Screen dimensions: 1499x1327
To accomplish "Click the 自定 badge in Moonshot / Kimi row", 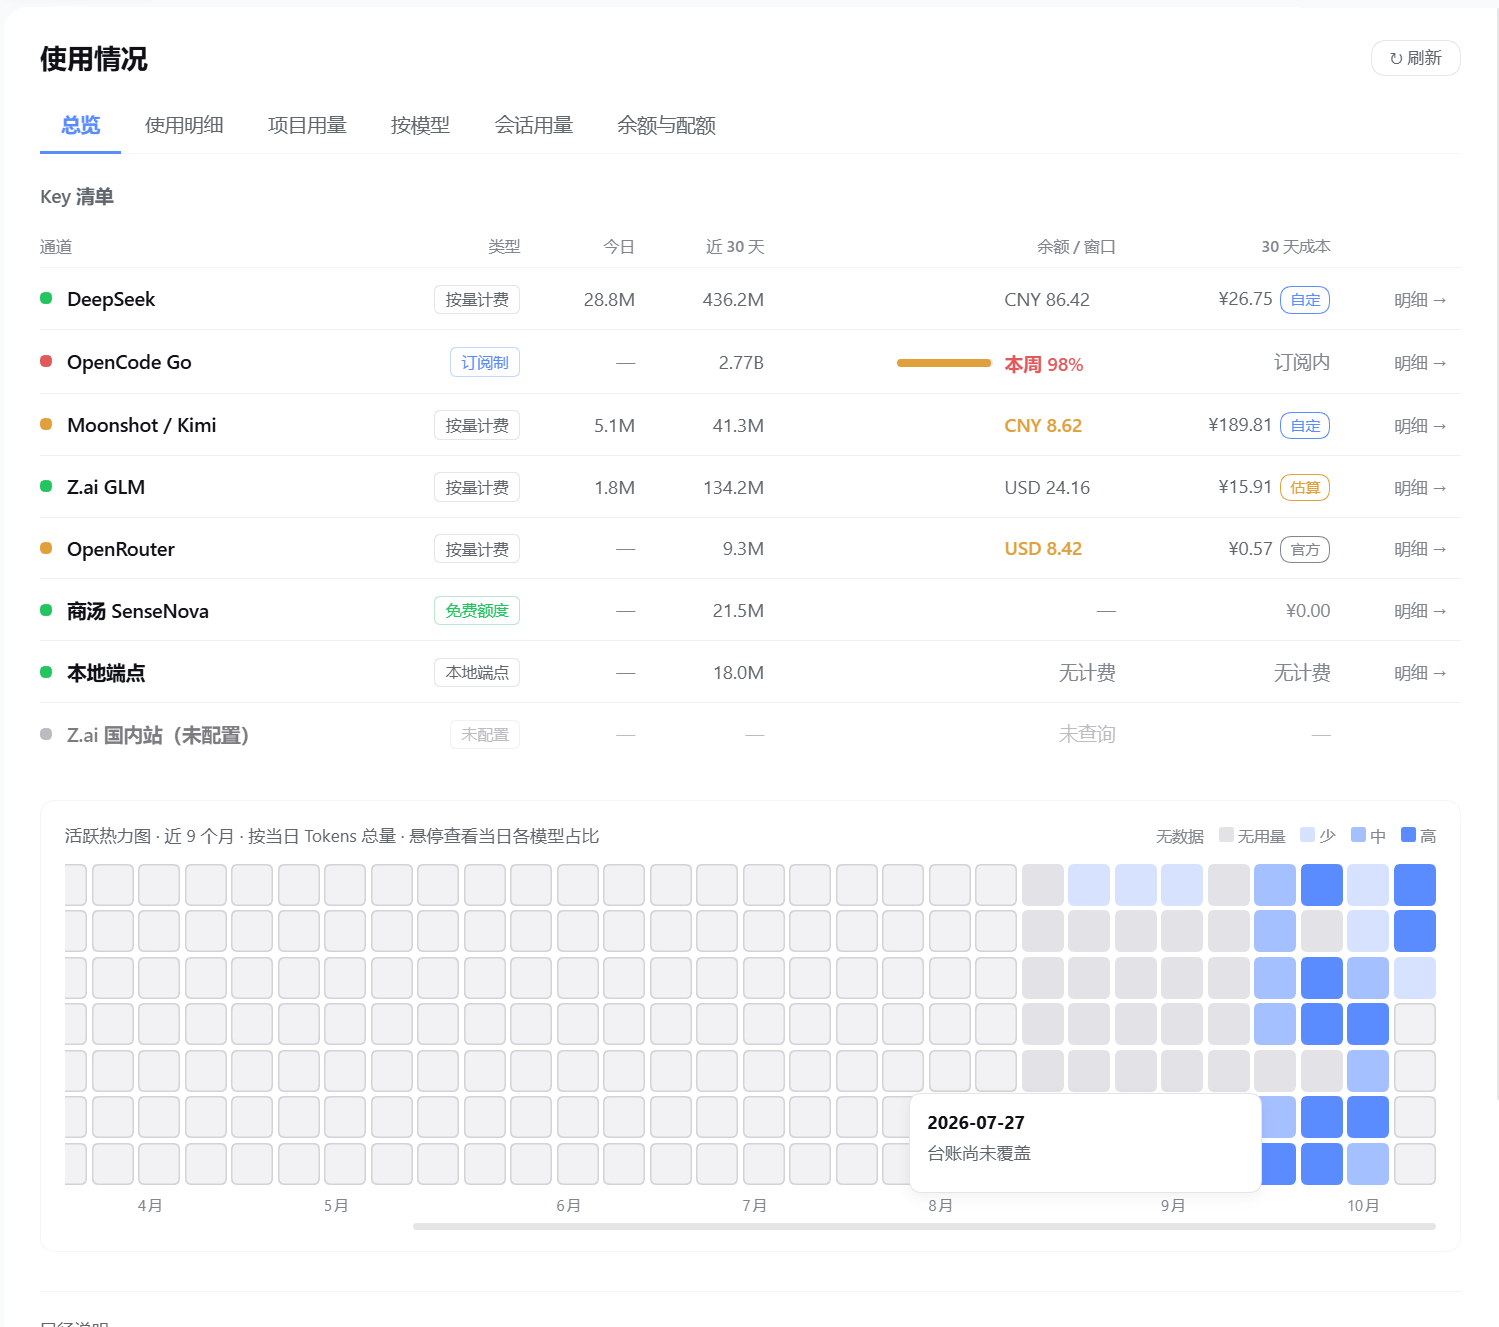I will (x=1305, y=426).
